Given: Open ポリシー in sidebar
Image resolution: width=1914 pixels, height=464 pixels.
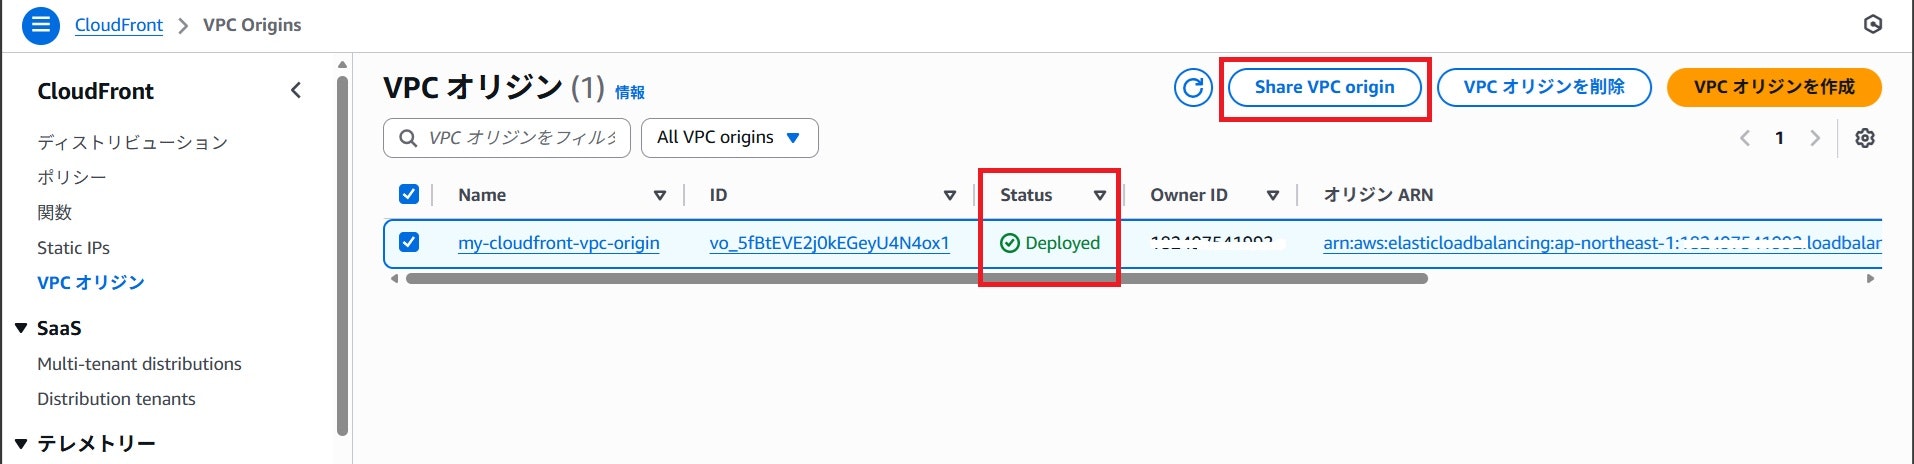Looking at the screenshot, I should click(72, 177).
